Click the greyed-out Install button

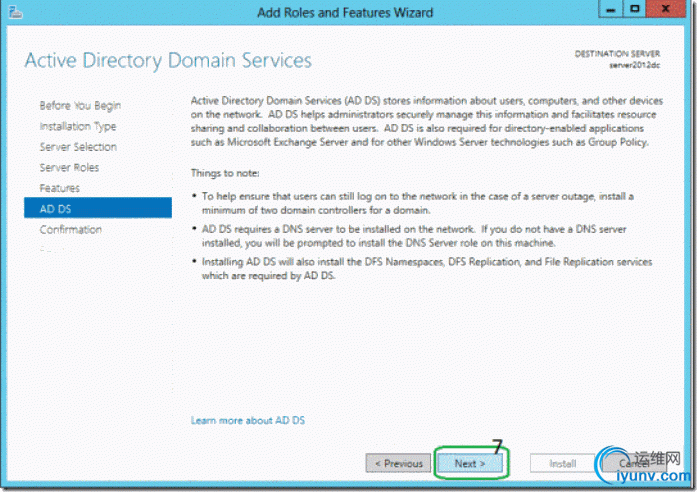pos(562,464)
